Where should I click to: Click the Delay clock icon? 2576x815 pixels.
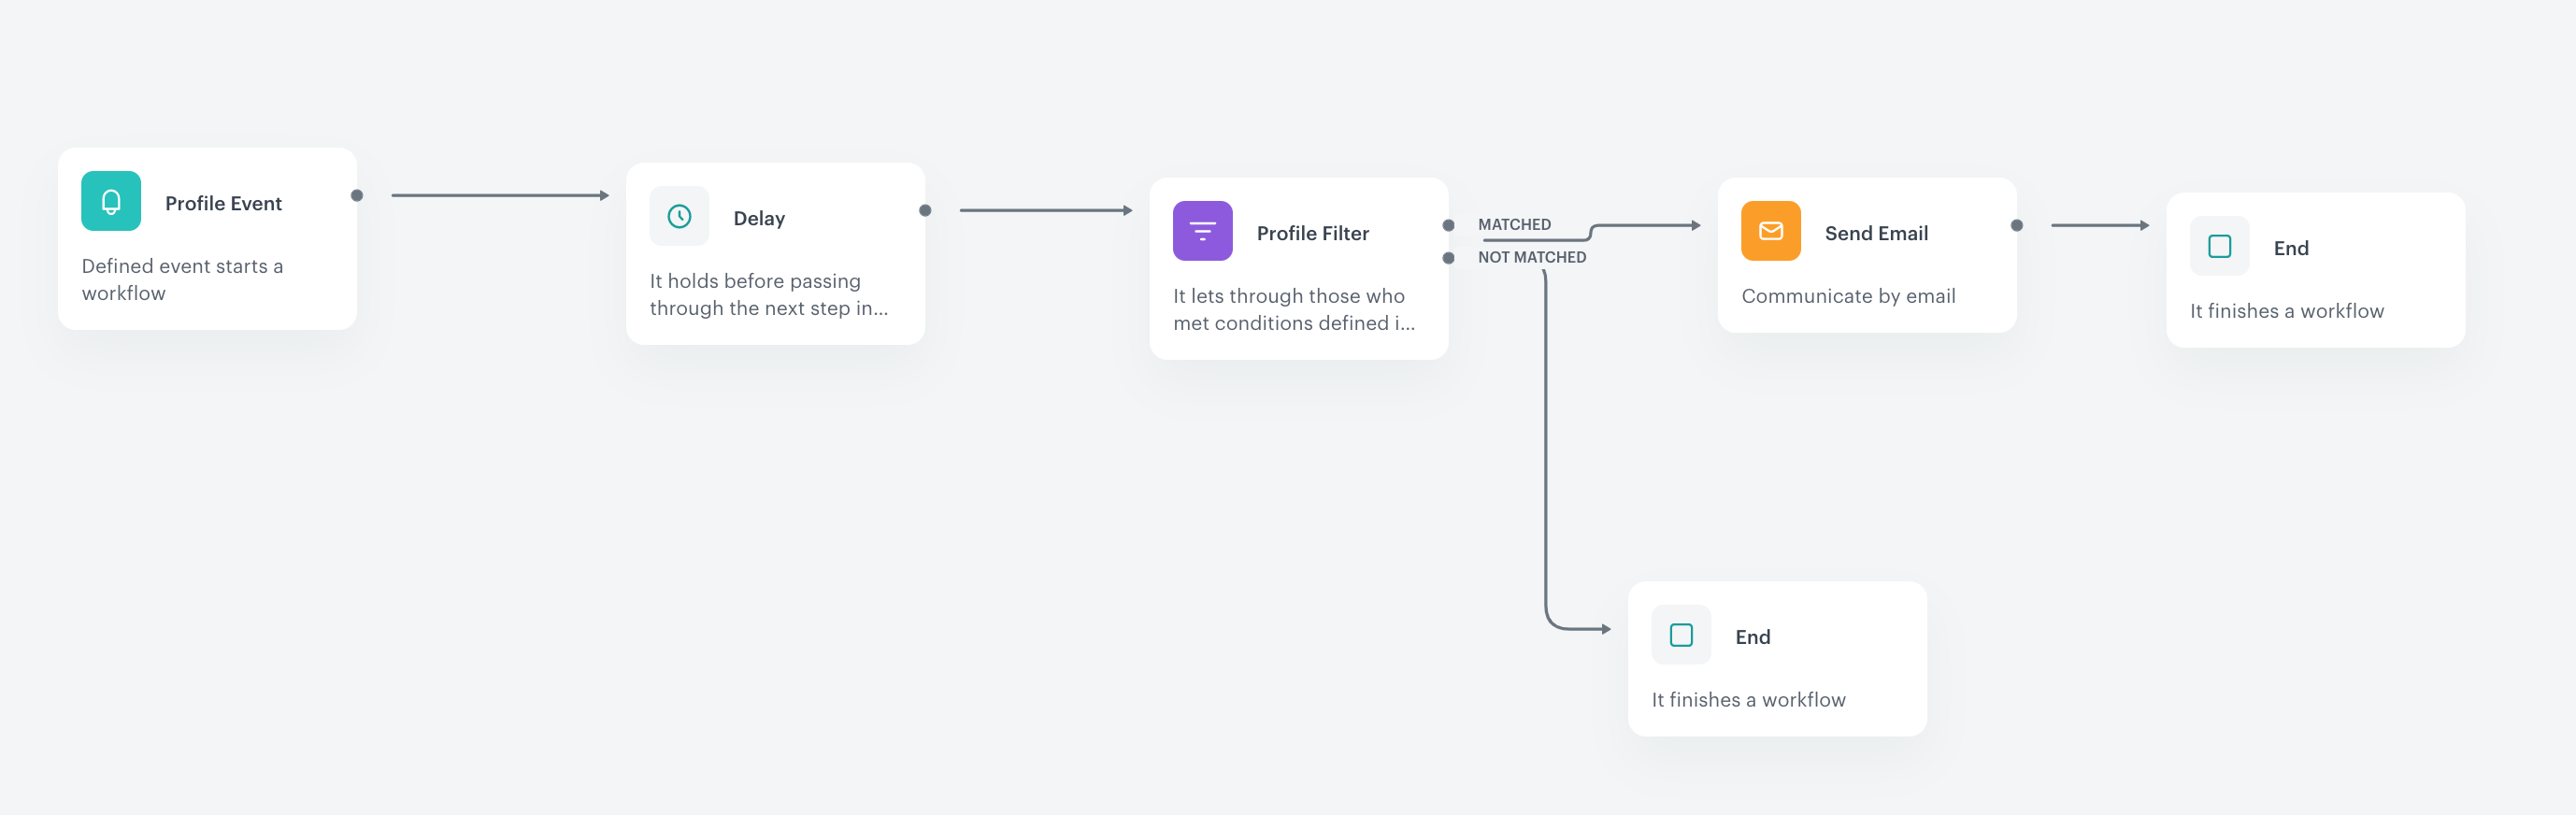pos(679,216)
